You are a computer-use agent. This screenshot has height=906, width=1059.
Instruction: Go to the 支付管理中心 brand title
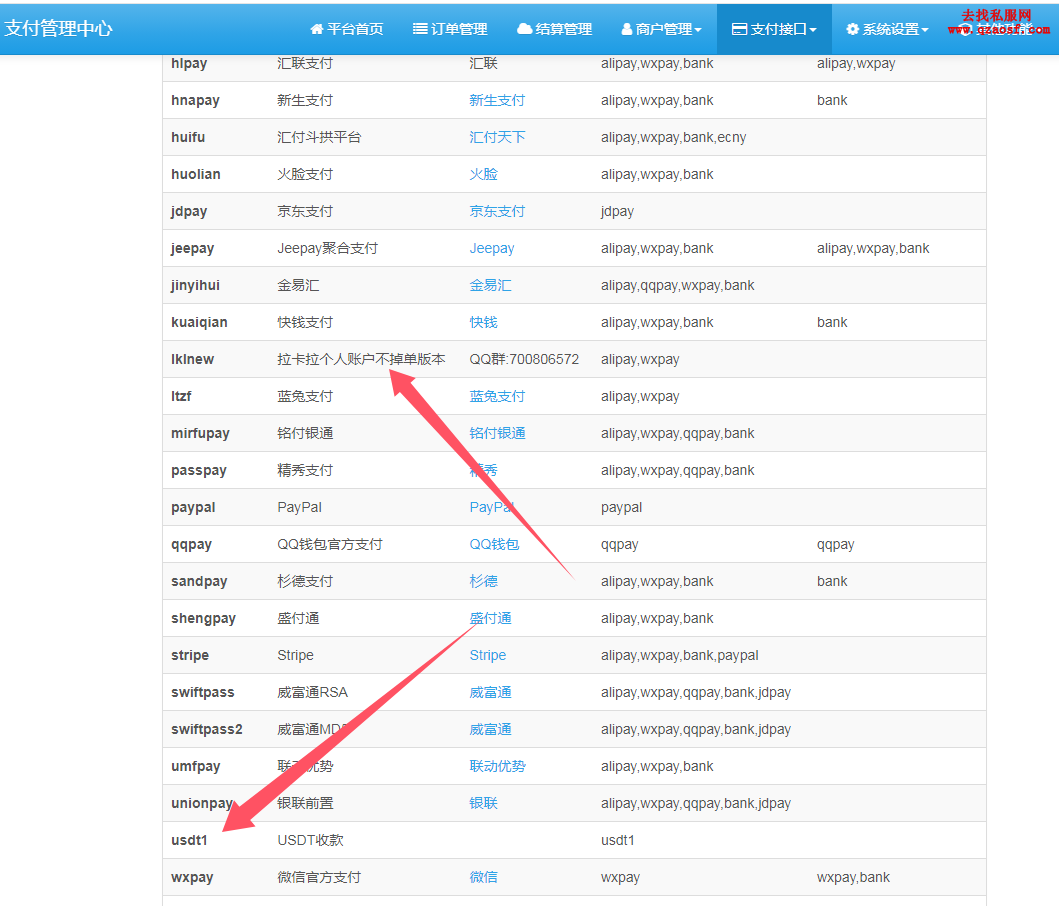pyautogui.click(x=59, y=28)
